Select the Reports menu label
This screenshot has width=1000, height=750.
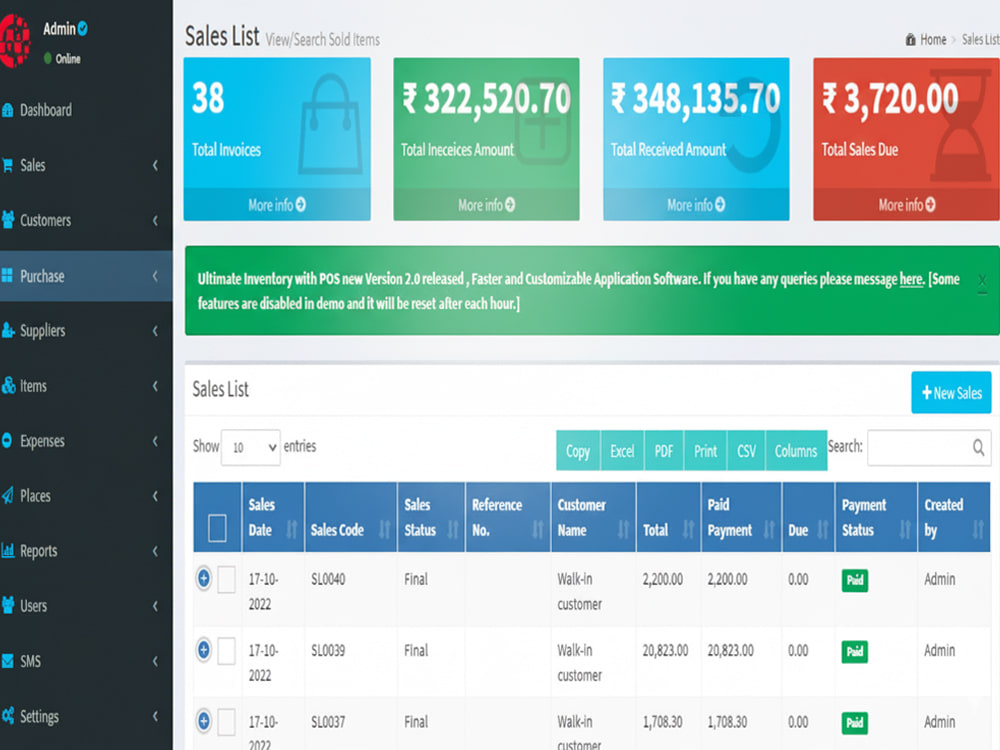(38, 551)
